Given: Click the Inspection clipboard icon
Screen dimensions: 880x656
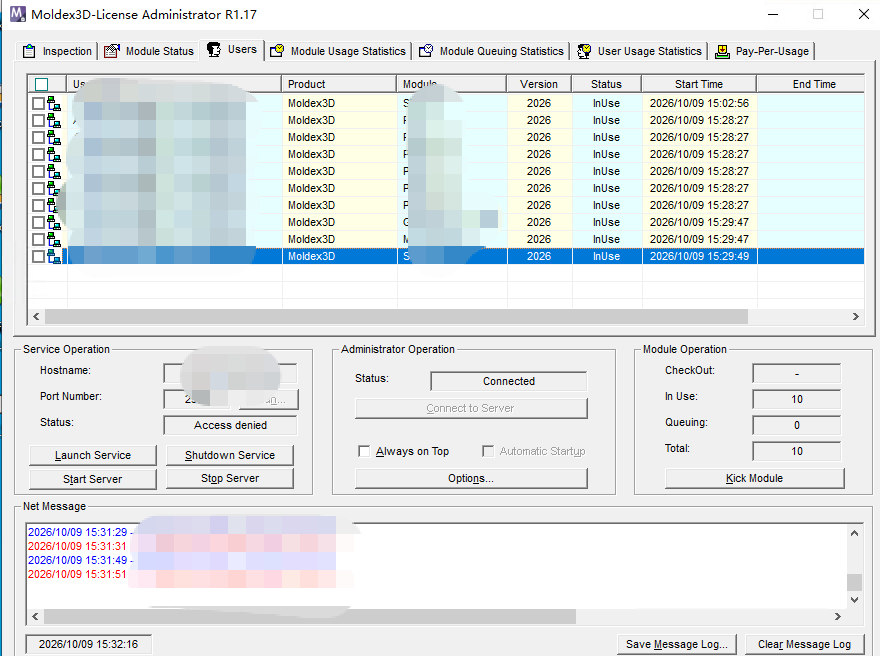Looking at the screenshot, I should (x=29, y=51).
